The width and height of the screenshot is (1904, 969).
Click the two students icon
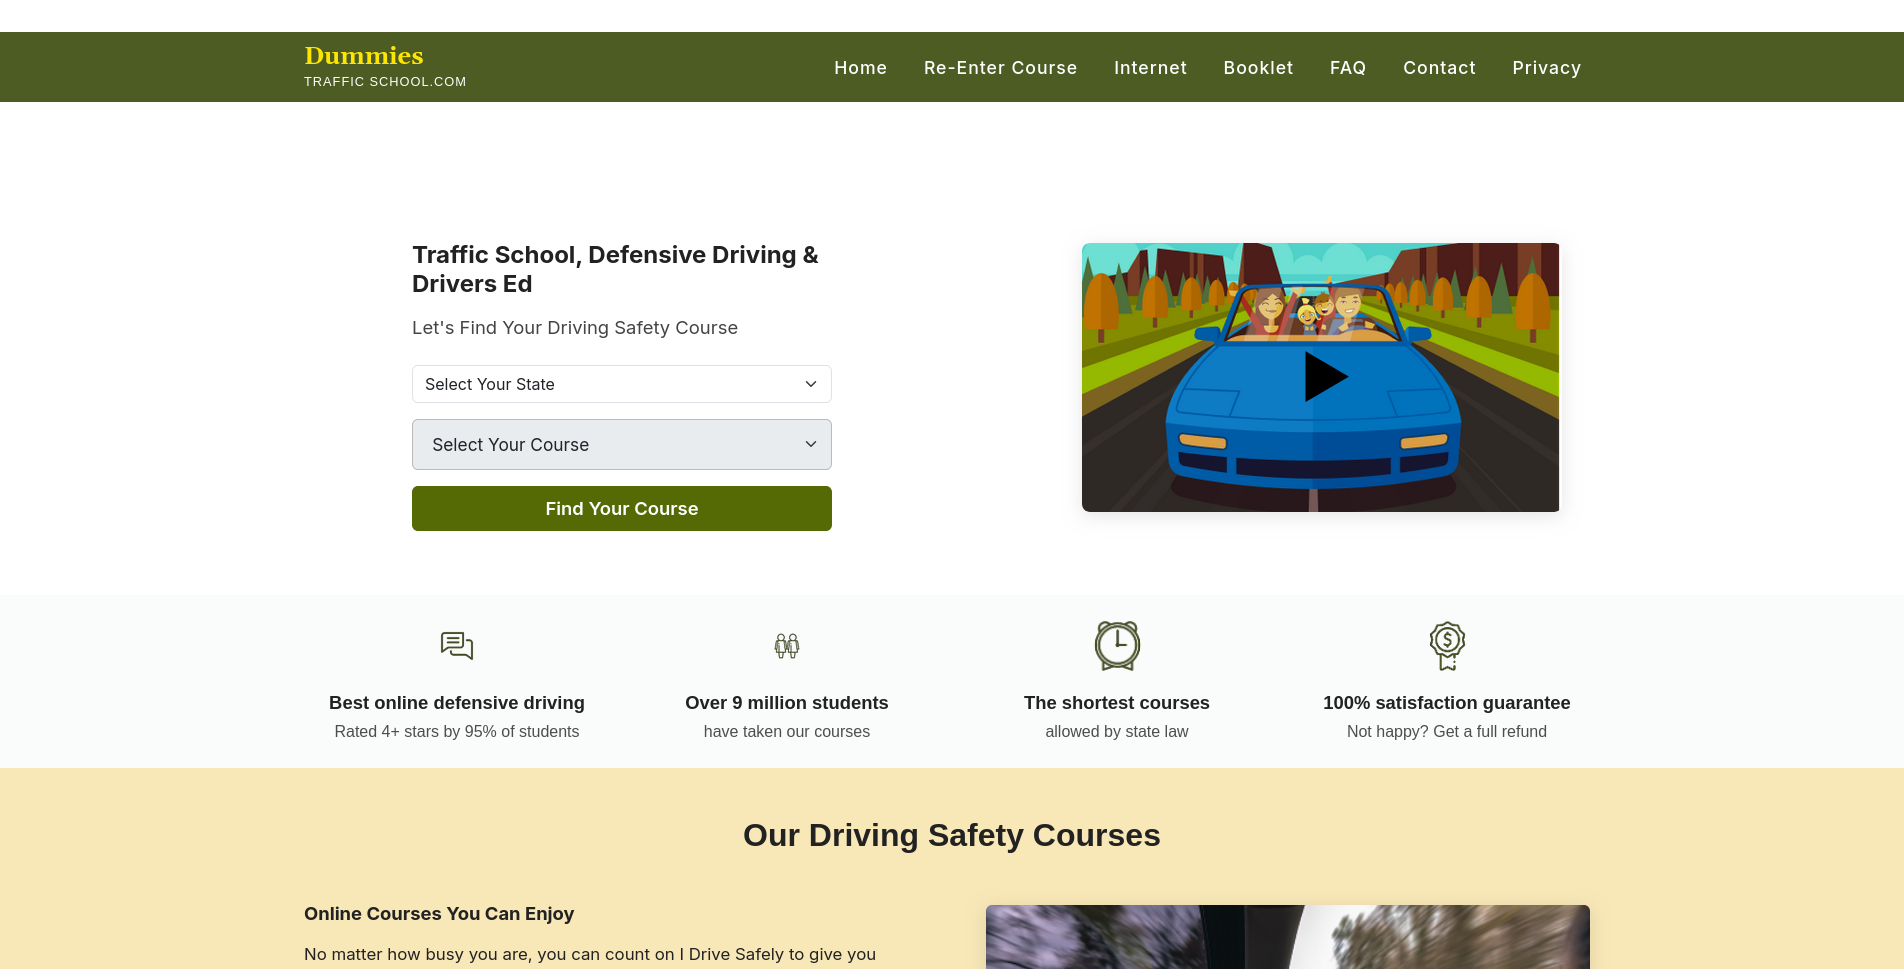point(787,646)
